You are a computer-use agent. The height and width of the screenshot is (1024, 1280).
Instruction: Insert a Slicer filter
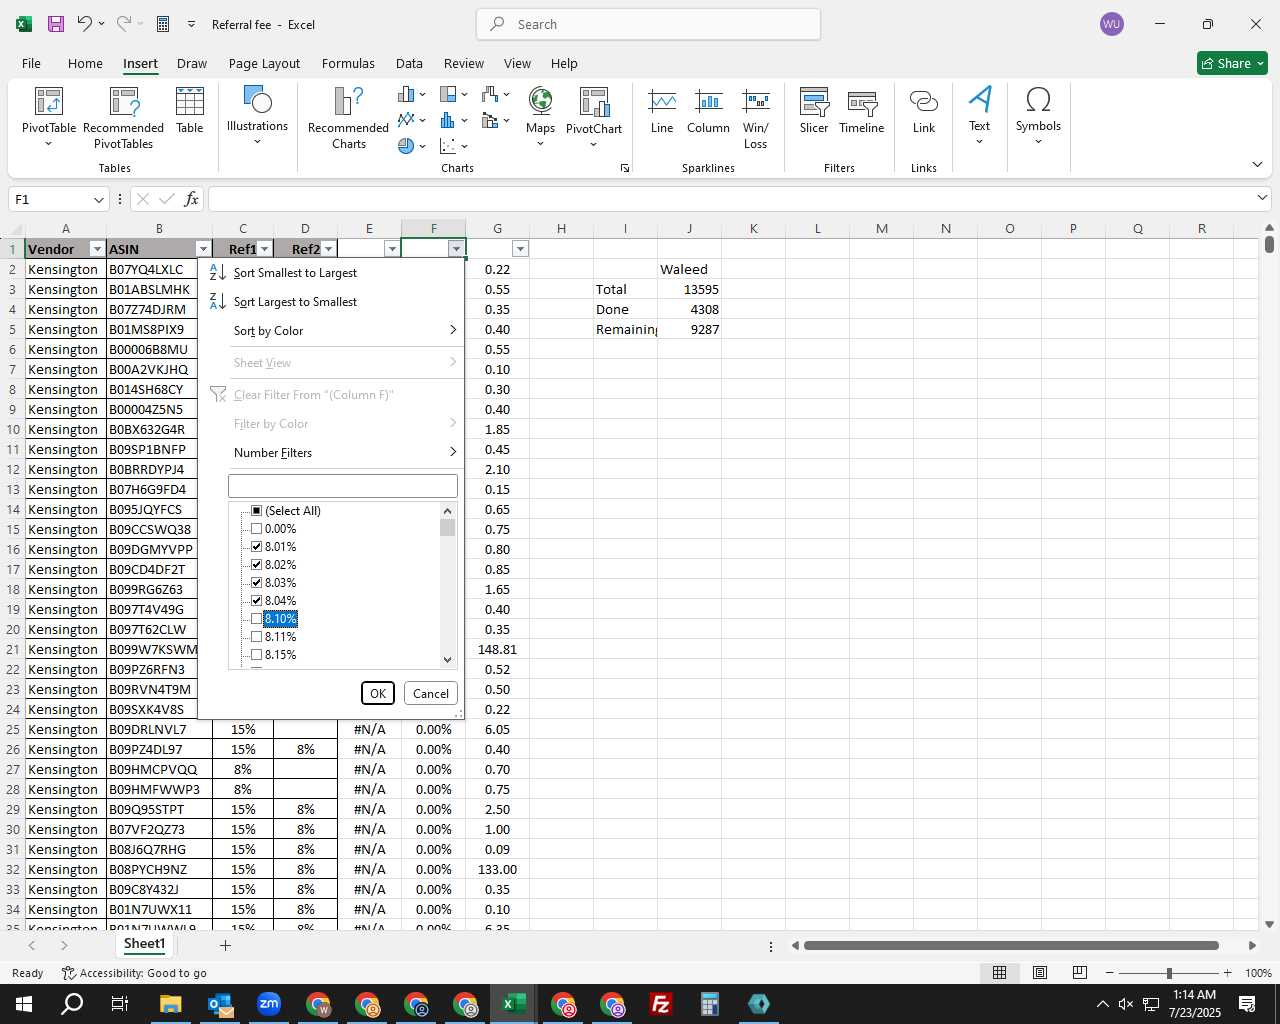(814, 110)
